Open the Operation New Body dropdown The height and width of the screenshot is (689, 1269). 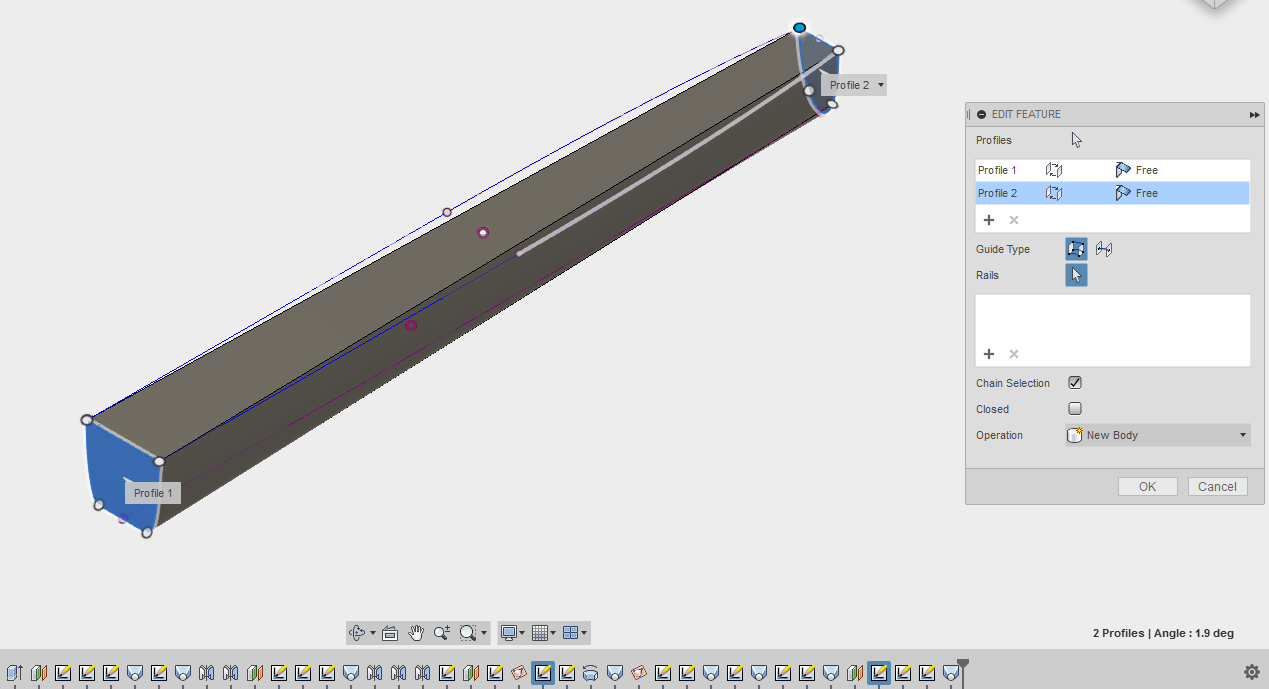click(x=1157, y=435)
